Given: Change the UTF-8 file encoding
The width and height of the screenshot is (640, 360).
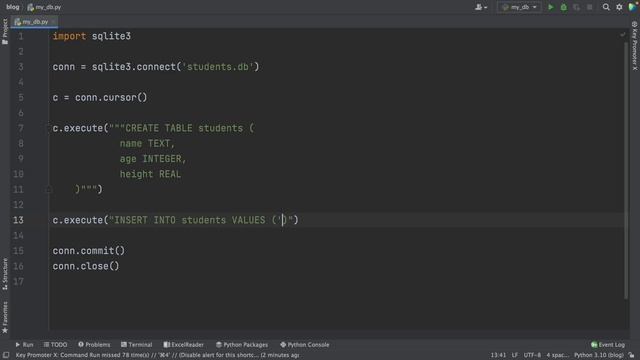Looking at the screenshot, I should (x=532, y=356).
